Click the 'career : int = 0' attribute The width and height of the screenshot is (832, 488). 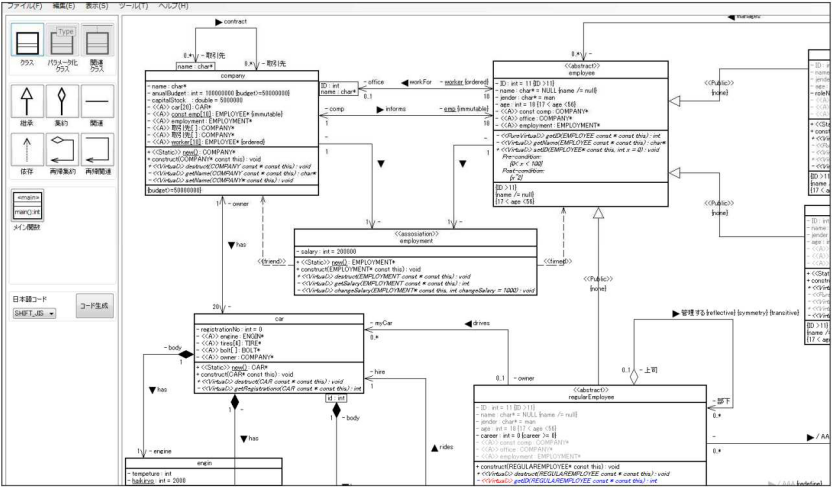coord(517,435)
